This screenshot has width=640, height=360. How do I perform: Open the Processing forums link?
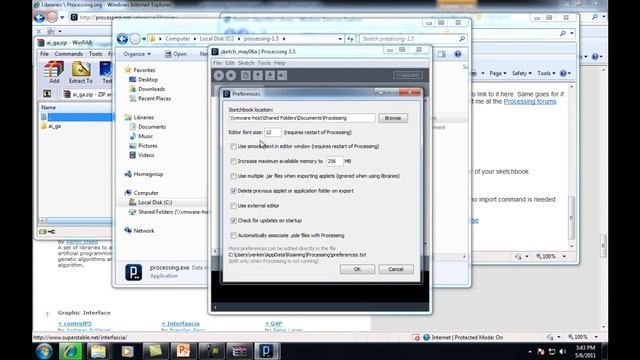pos(530,101)
